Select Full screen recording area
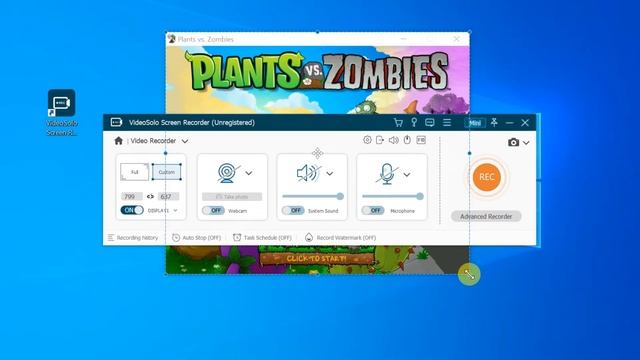Viewport: 640px width, 360px height. (x=134, y=172)
